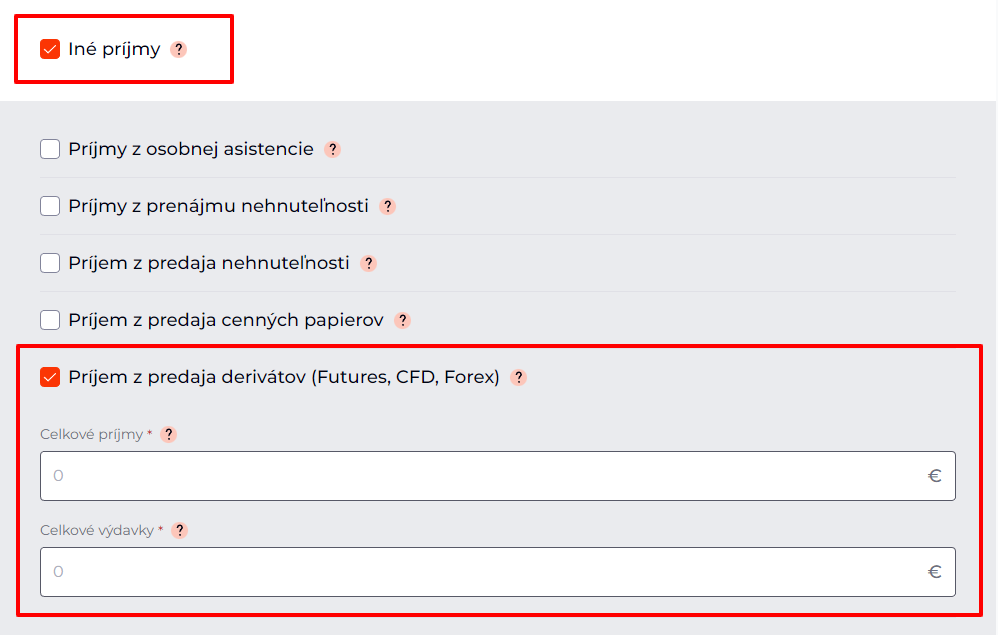Click euro symbol in Celkové príjmy field

tap(934, 476)
